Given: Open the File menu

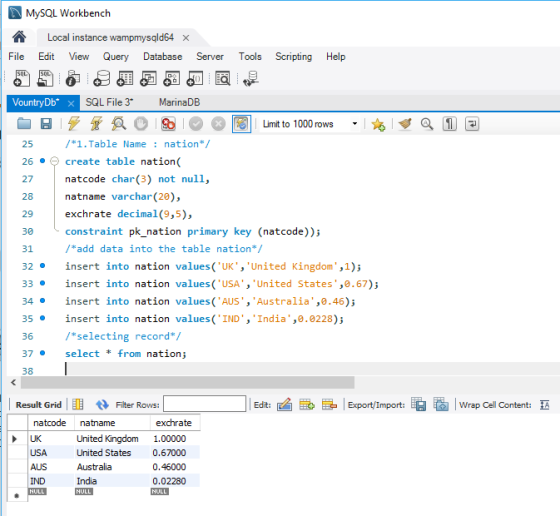Looking at the screenshot, I should (x=16, y=57).
